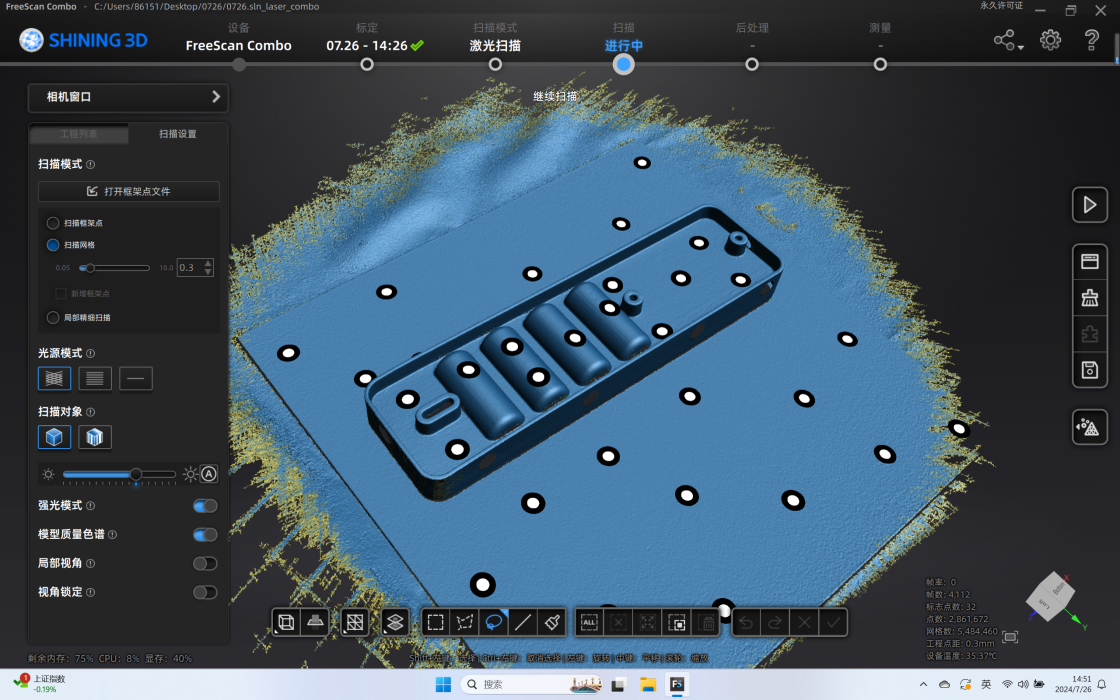This screenshot has height=700, width=1120.
Task: Open the settings gear
Action: (x=1050, y=40)
